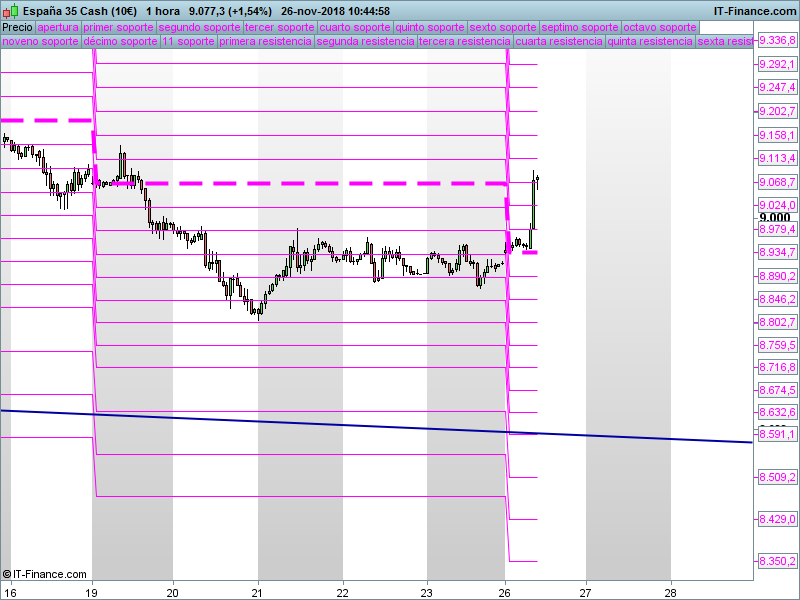Click the 8.674,5 price axis label
Screen dimensions: 800x600
(x=777, y=390)
